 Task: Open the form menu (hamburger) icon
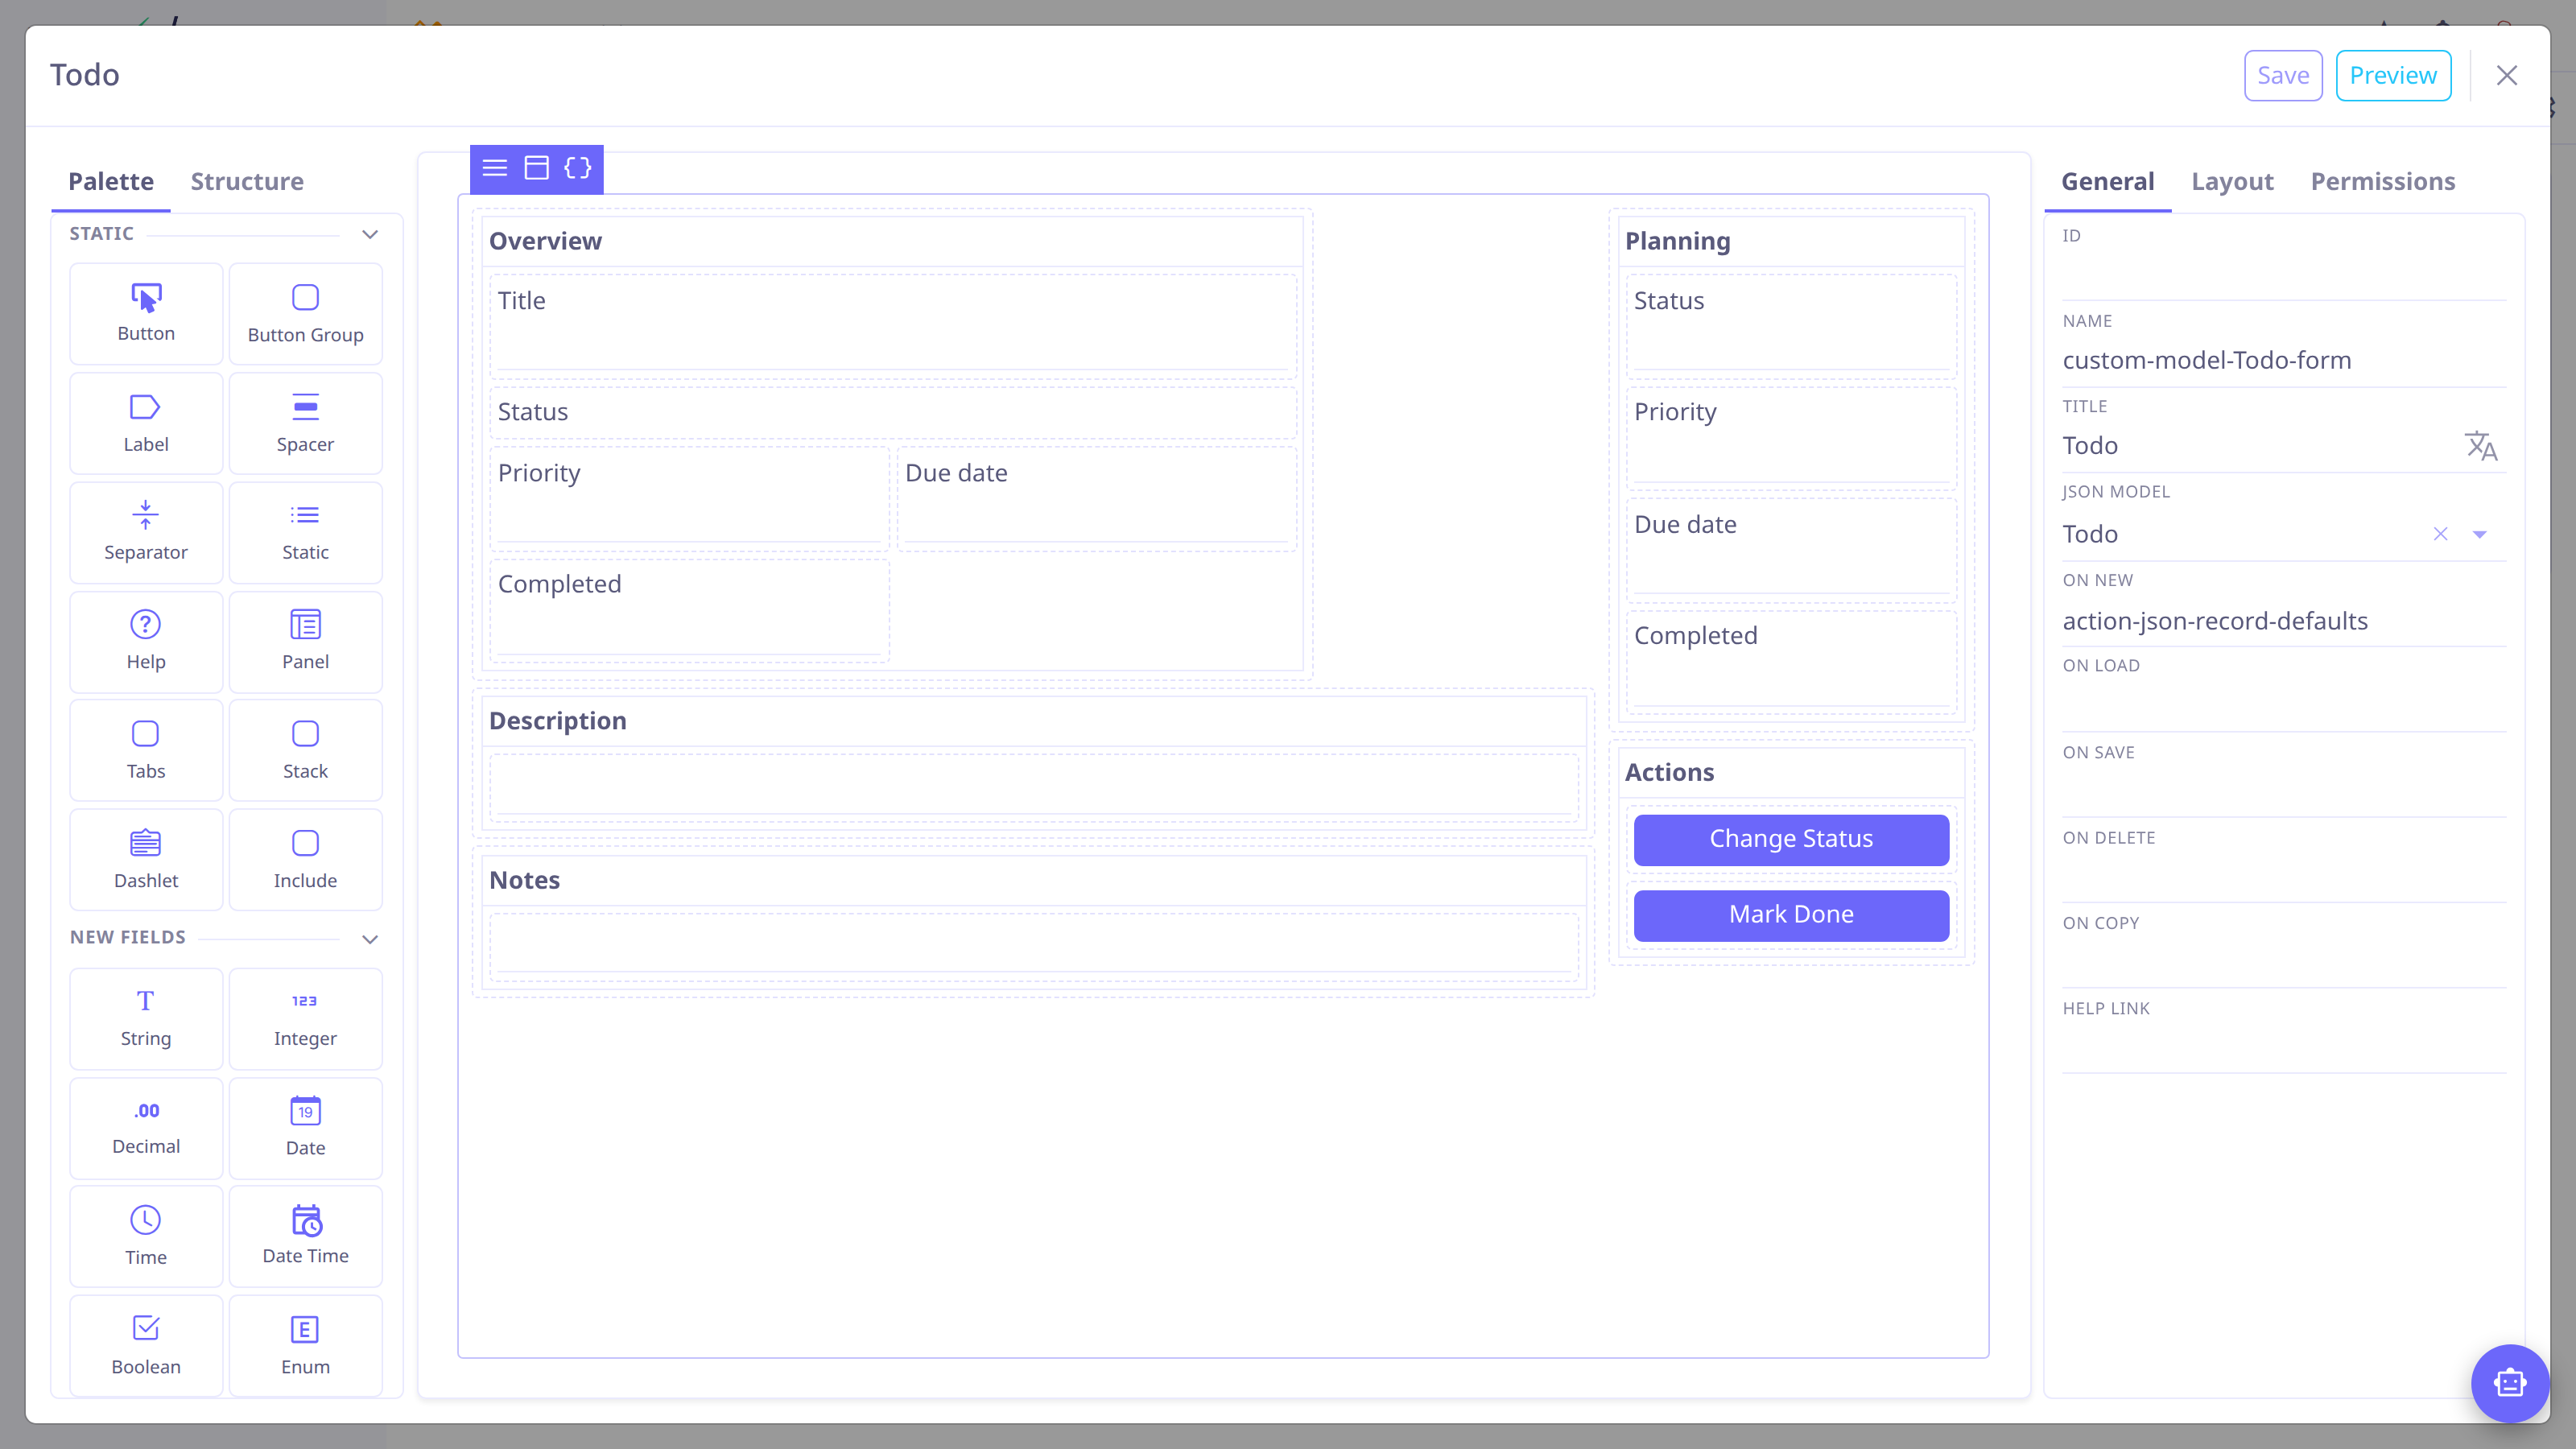coord(495,168)
